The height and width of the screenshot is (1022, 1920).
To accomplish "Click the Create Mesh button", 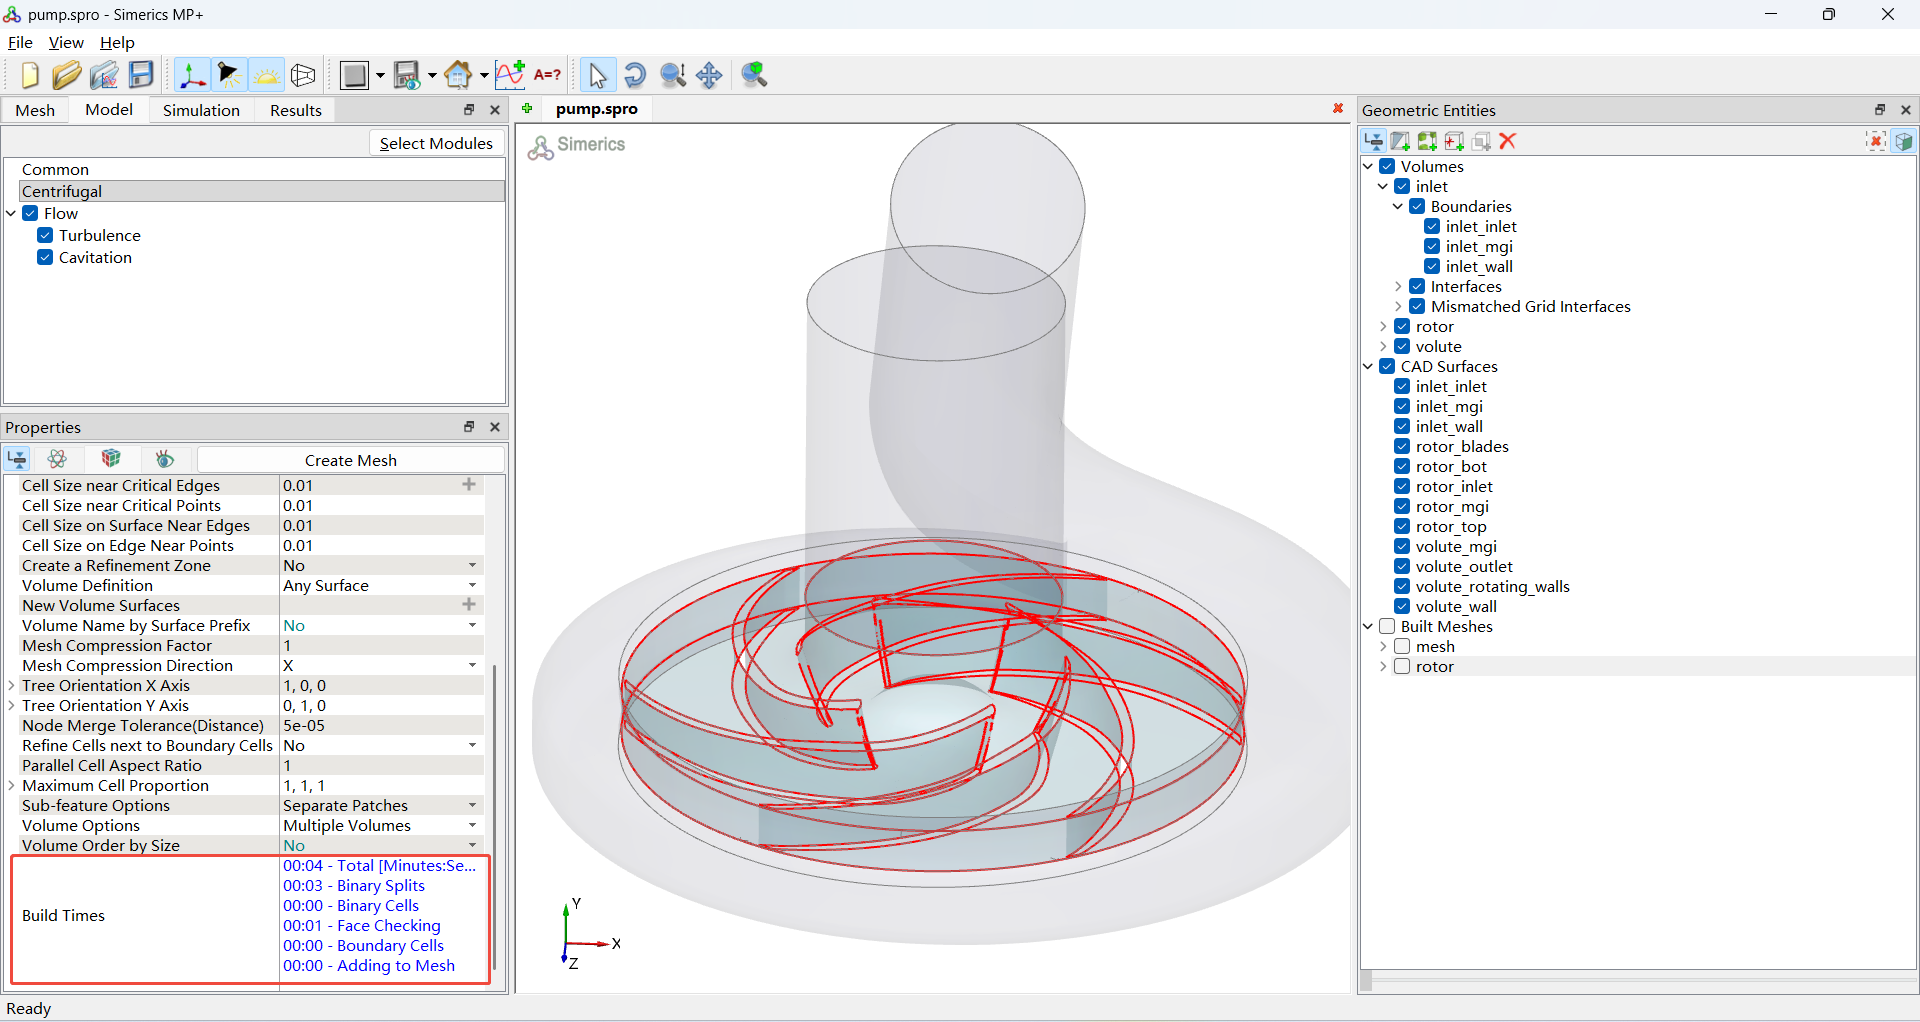I will [x=351, y=460].
